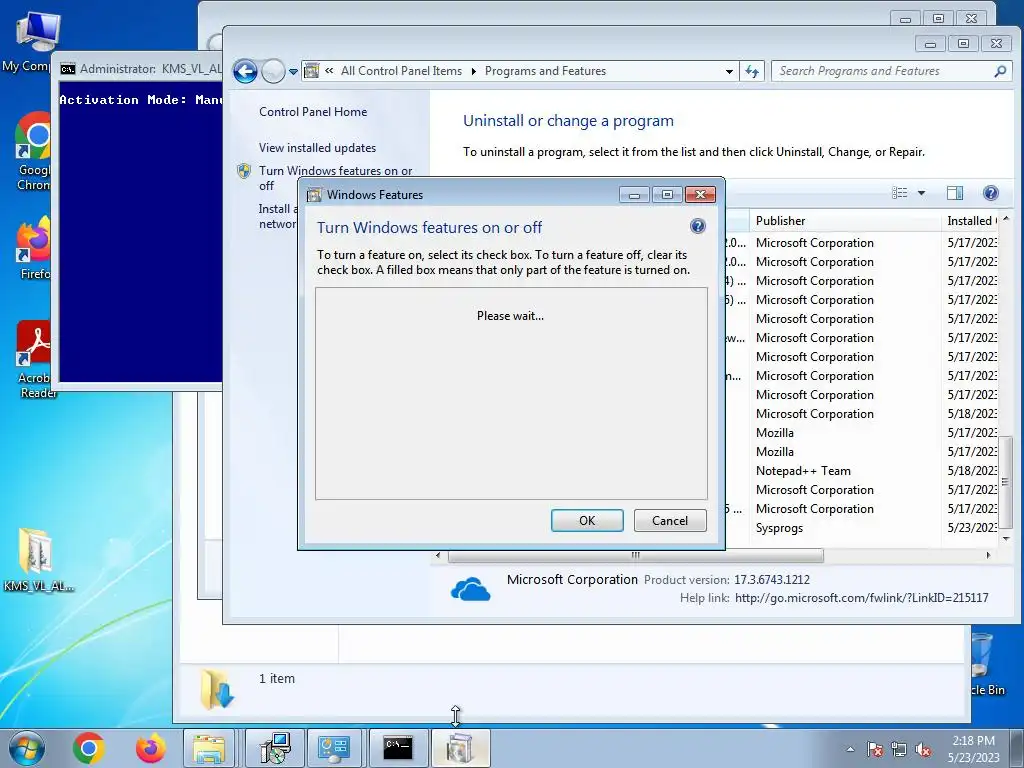Show hidden tray icons arrow

tap(850, 749)
